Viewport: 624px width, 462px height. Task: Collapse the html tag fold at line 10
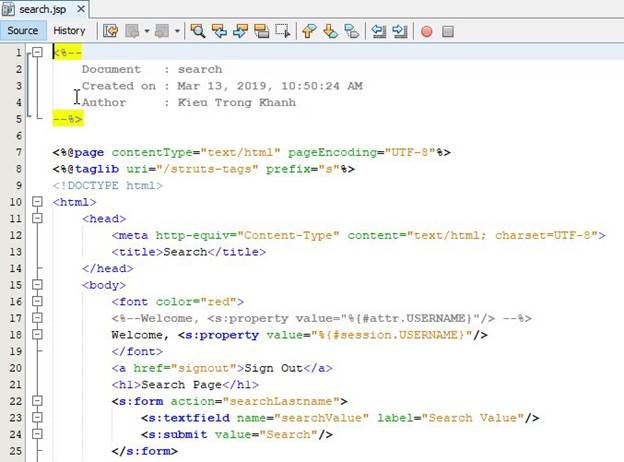pyautogui.click(x=37, y=202)
